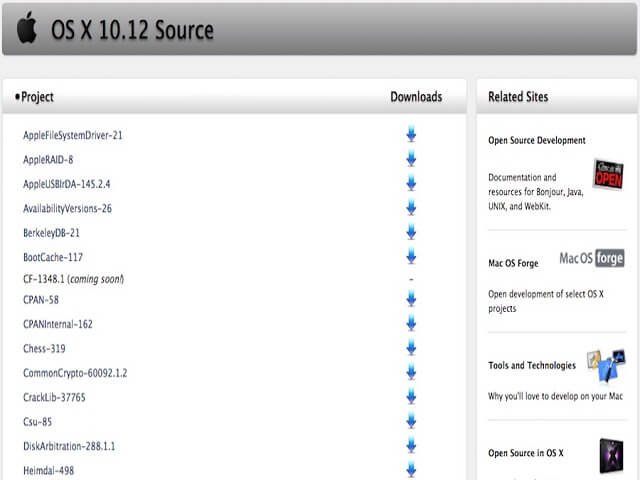Open the Open Source in OS X link
Image resolution: width=640 pixels, height=480 pixels.
tap(526, 453)
